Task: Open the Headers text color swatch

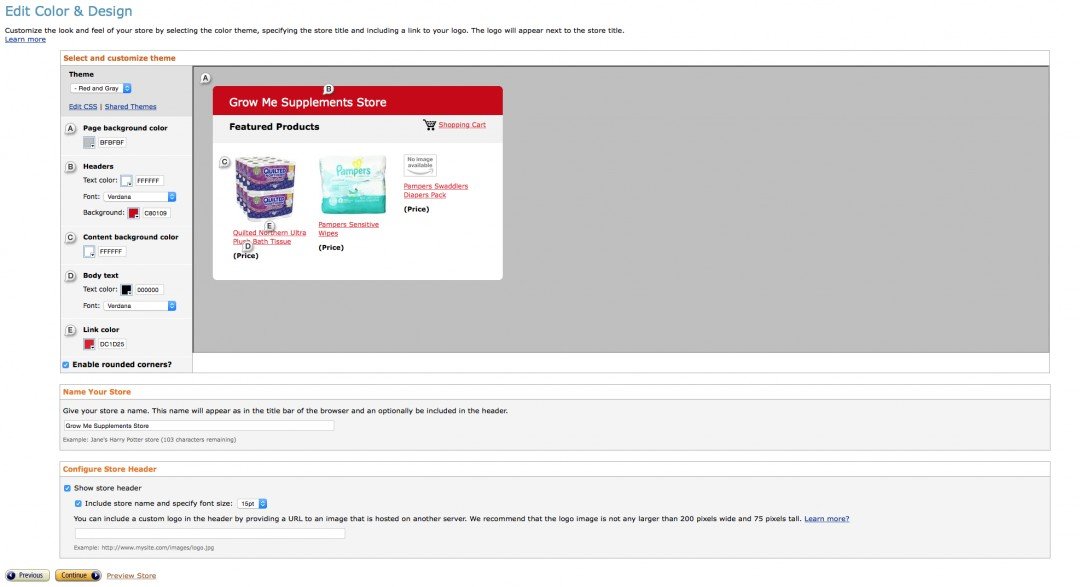Action: point(127,181)
